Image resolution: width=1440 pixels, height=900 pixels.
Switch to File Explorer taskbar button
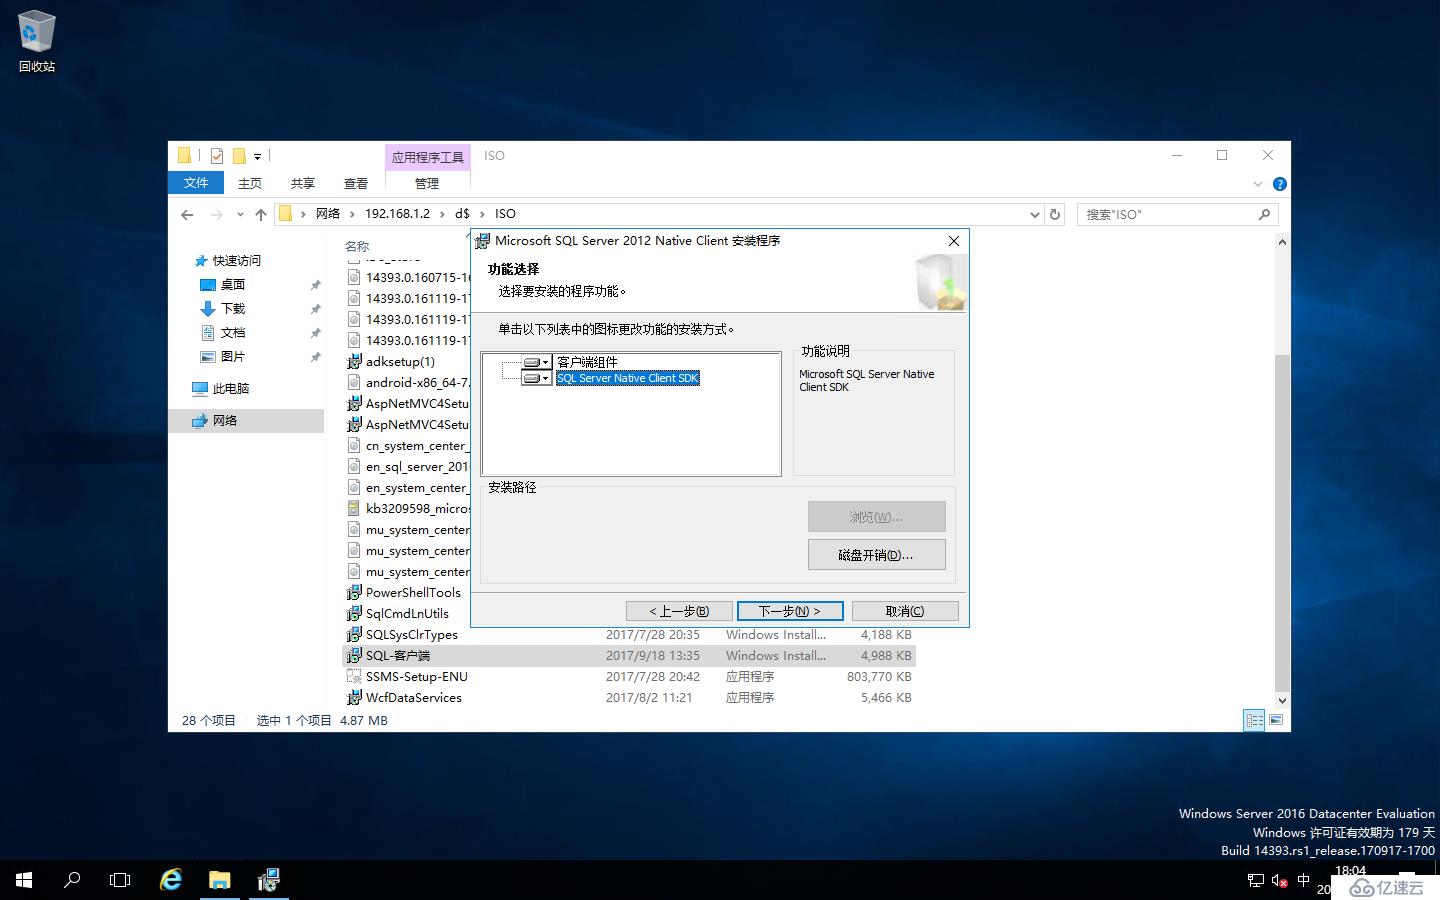pyautogui.click(x=219, y=880)
